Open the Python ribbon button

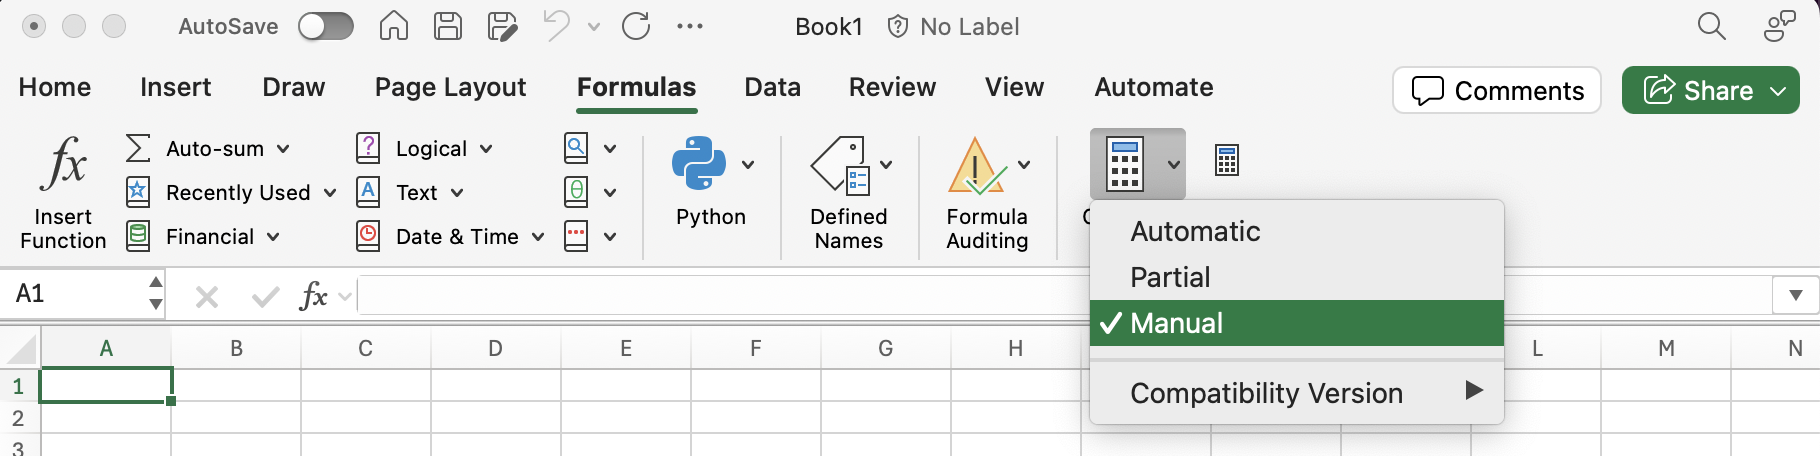click(x=700, y=165)
